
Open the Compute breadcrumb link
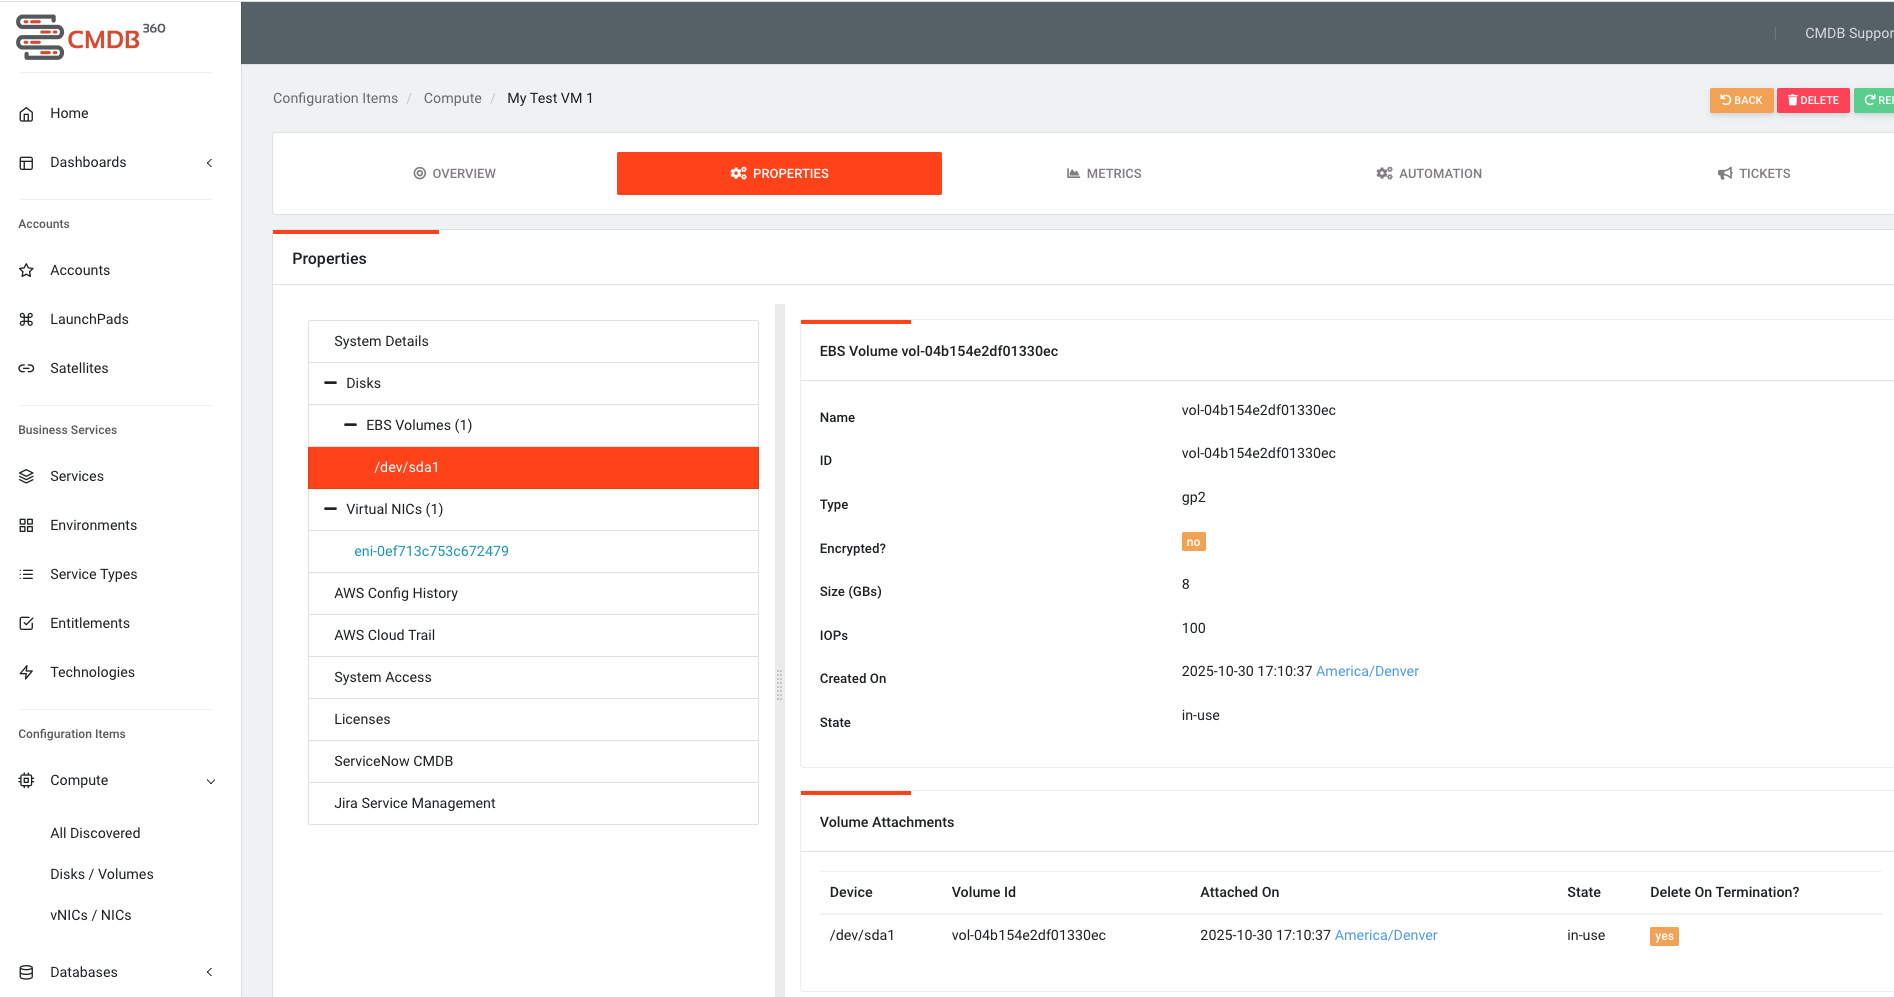(452, 99)
